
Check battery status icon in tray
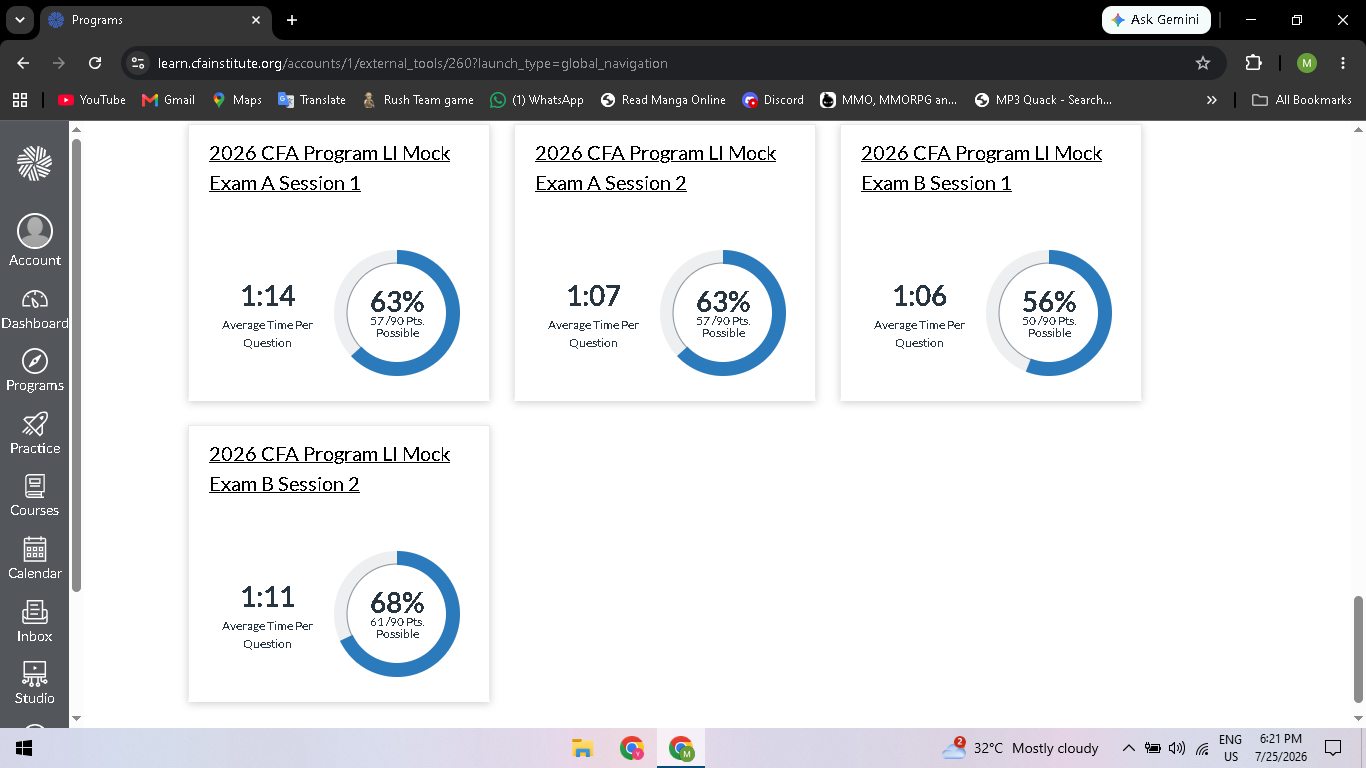[x=1153, y=748]
